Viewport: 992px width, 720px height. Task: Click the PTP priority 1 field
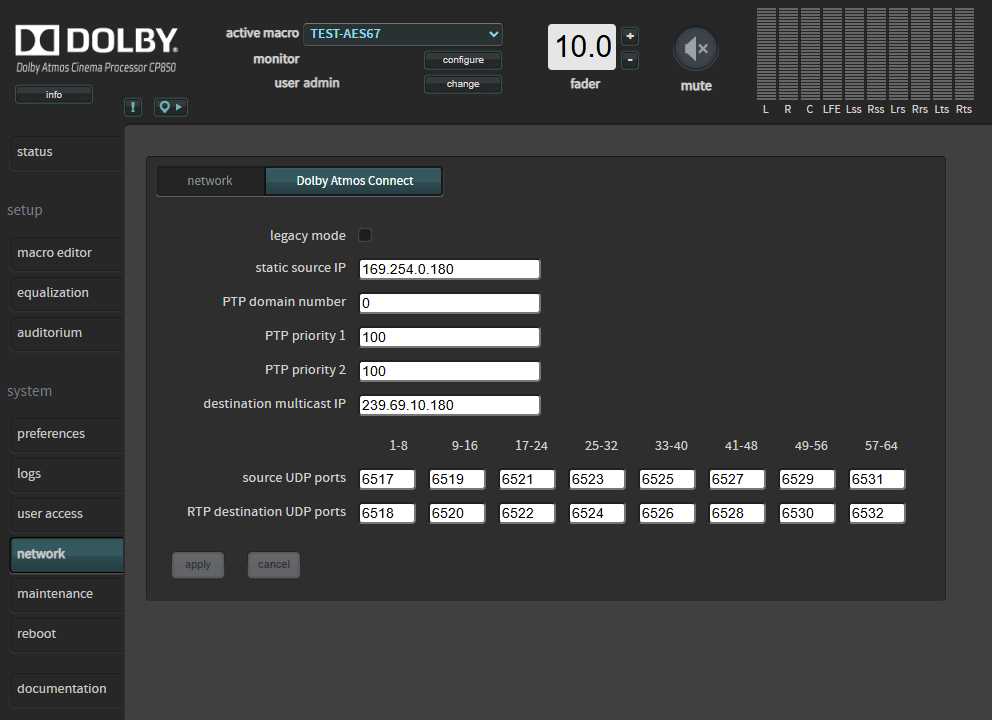click(450, 337)
